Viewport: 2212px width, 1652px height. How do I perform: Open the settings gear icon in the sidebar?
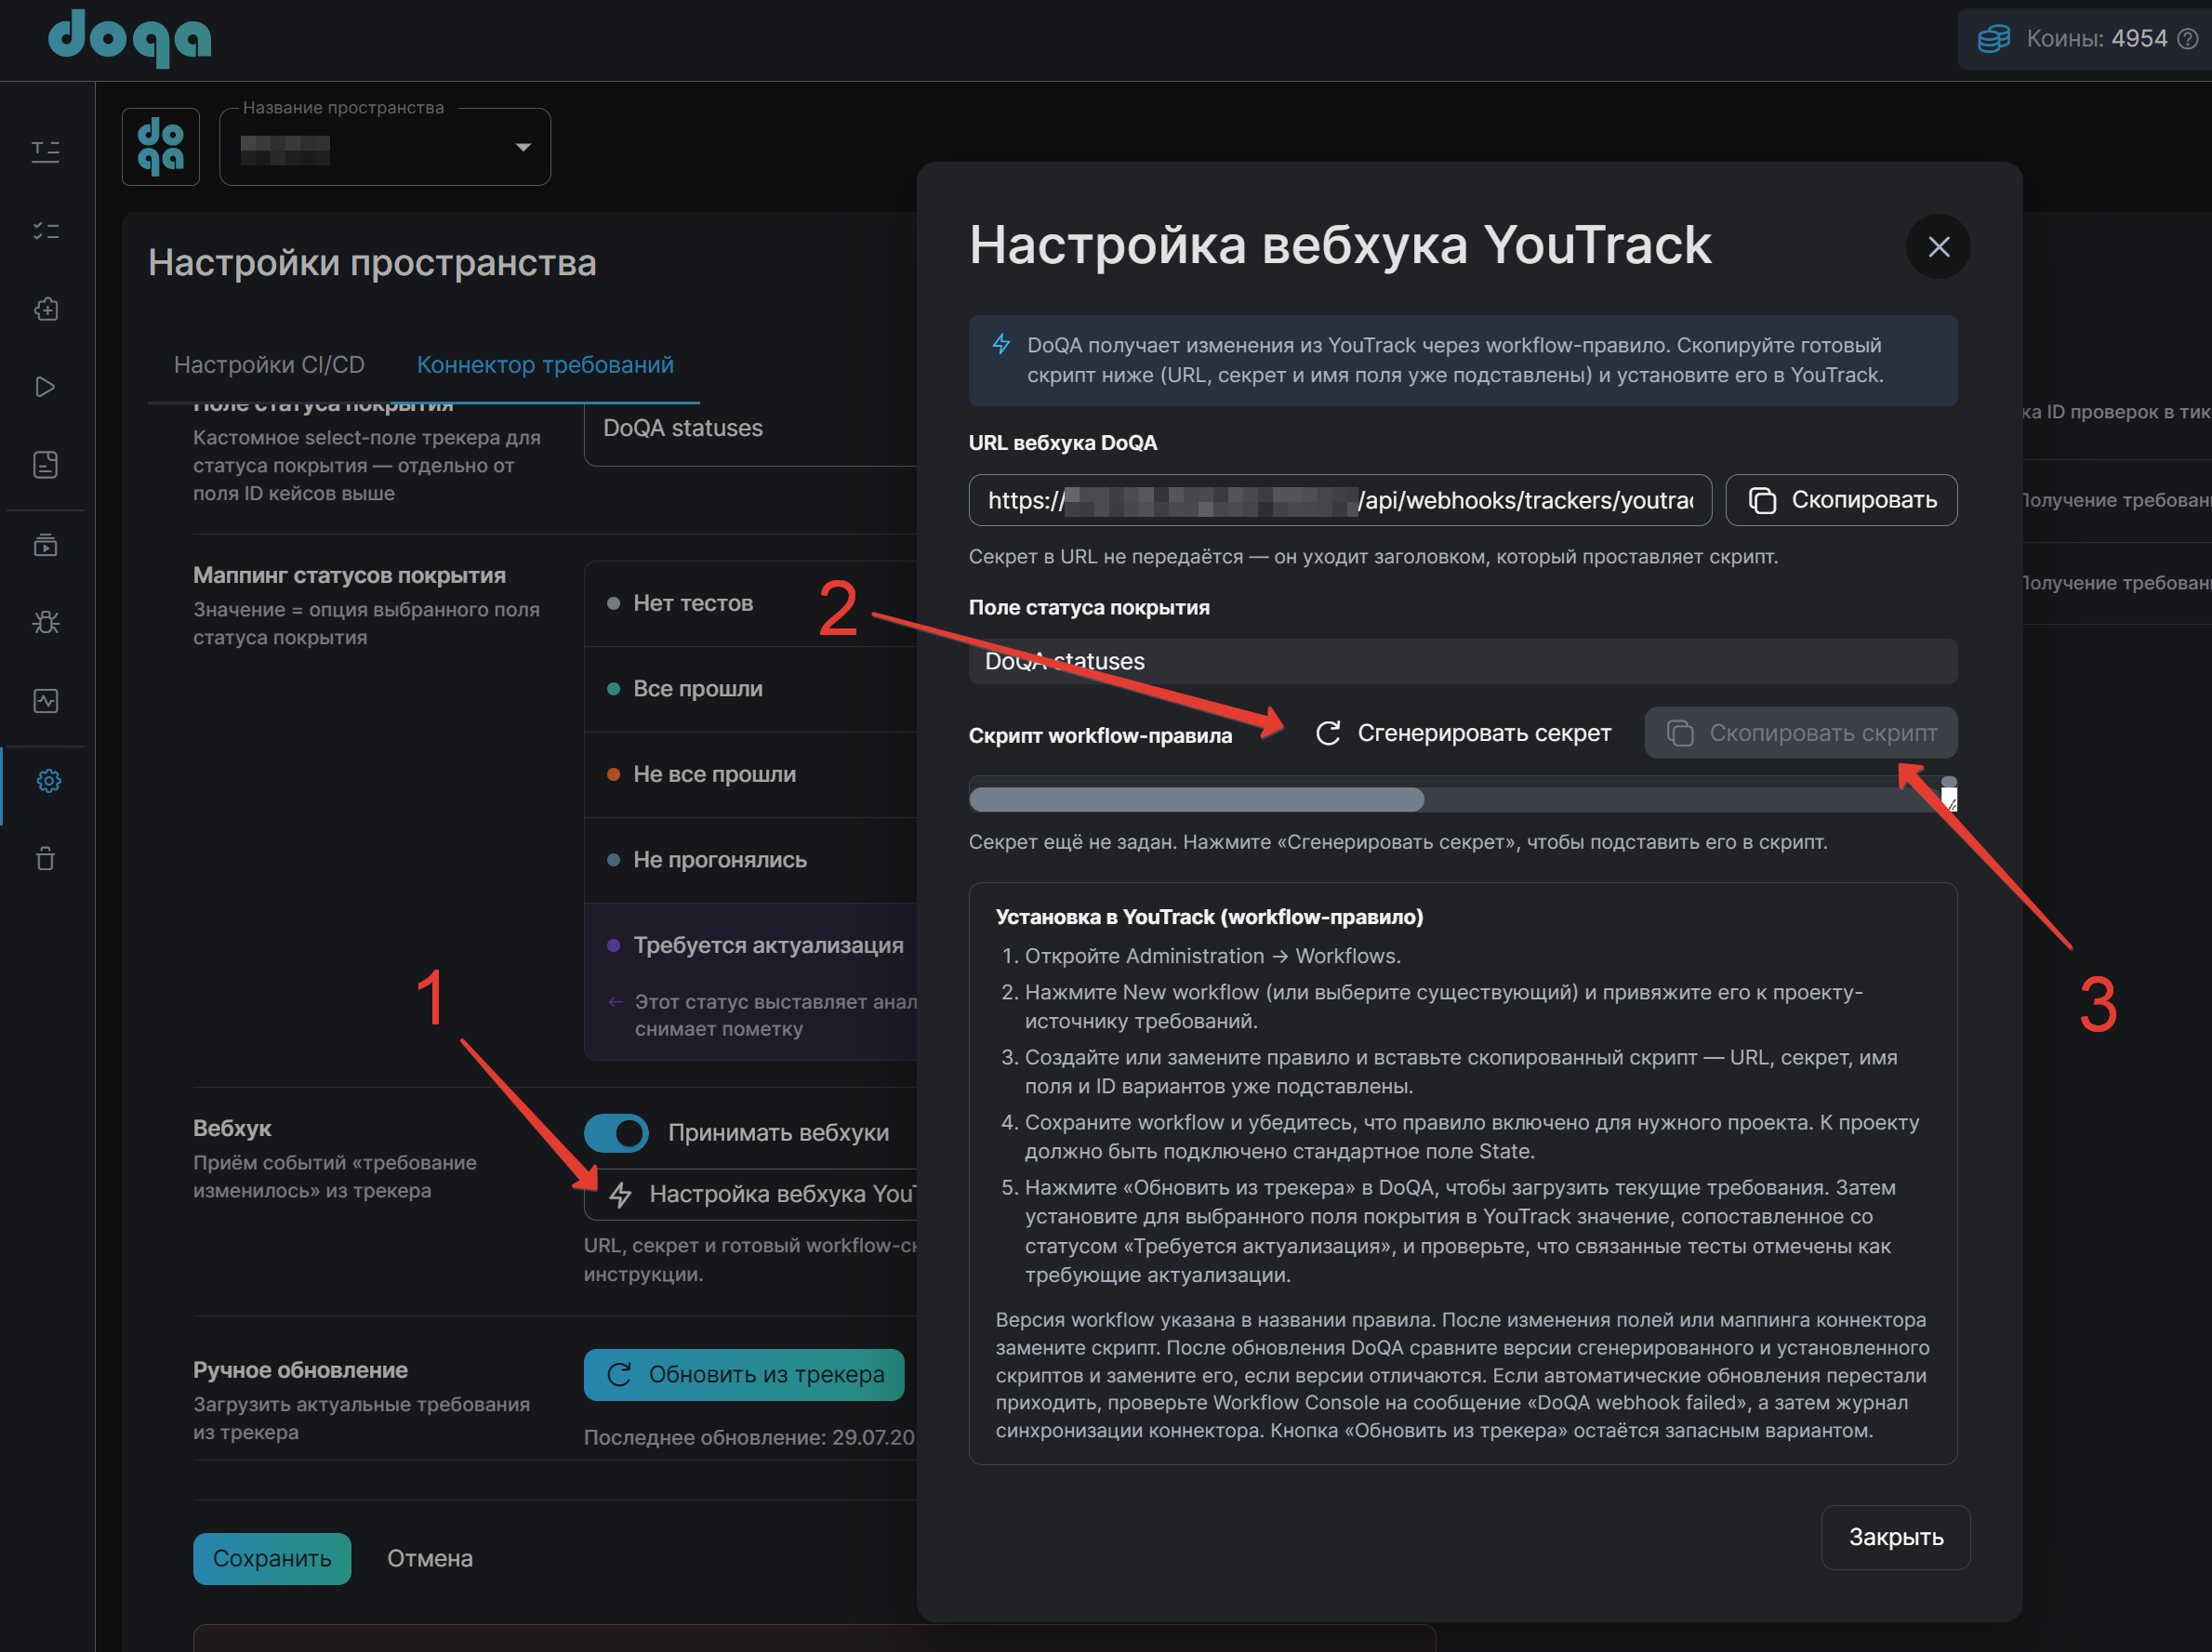tap(48, 781)
